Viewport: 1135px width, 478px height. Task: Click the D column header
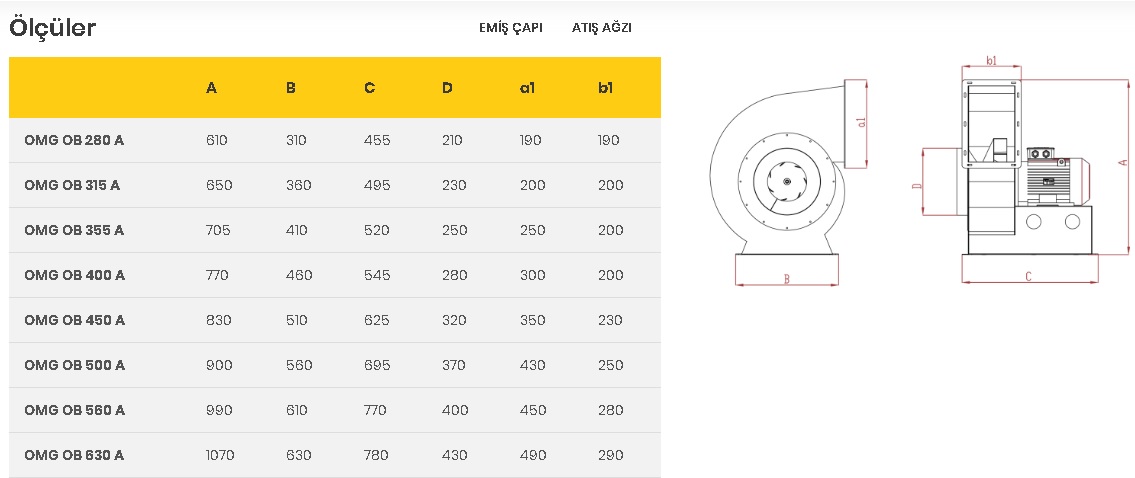447,88
